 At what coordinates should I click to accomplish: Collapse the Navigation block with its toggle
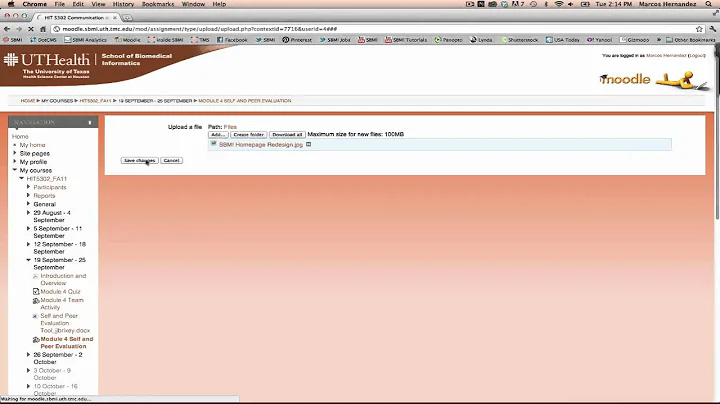[90, 123]
